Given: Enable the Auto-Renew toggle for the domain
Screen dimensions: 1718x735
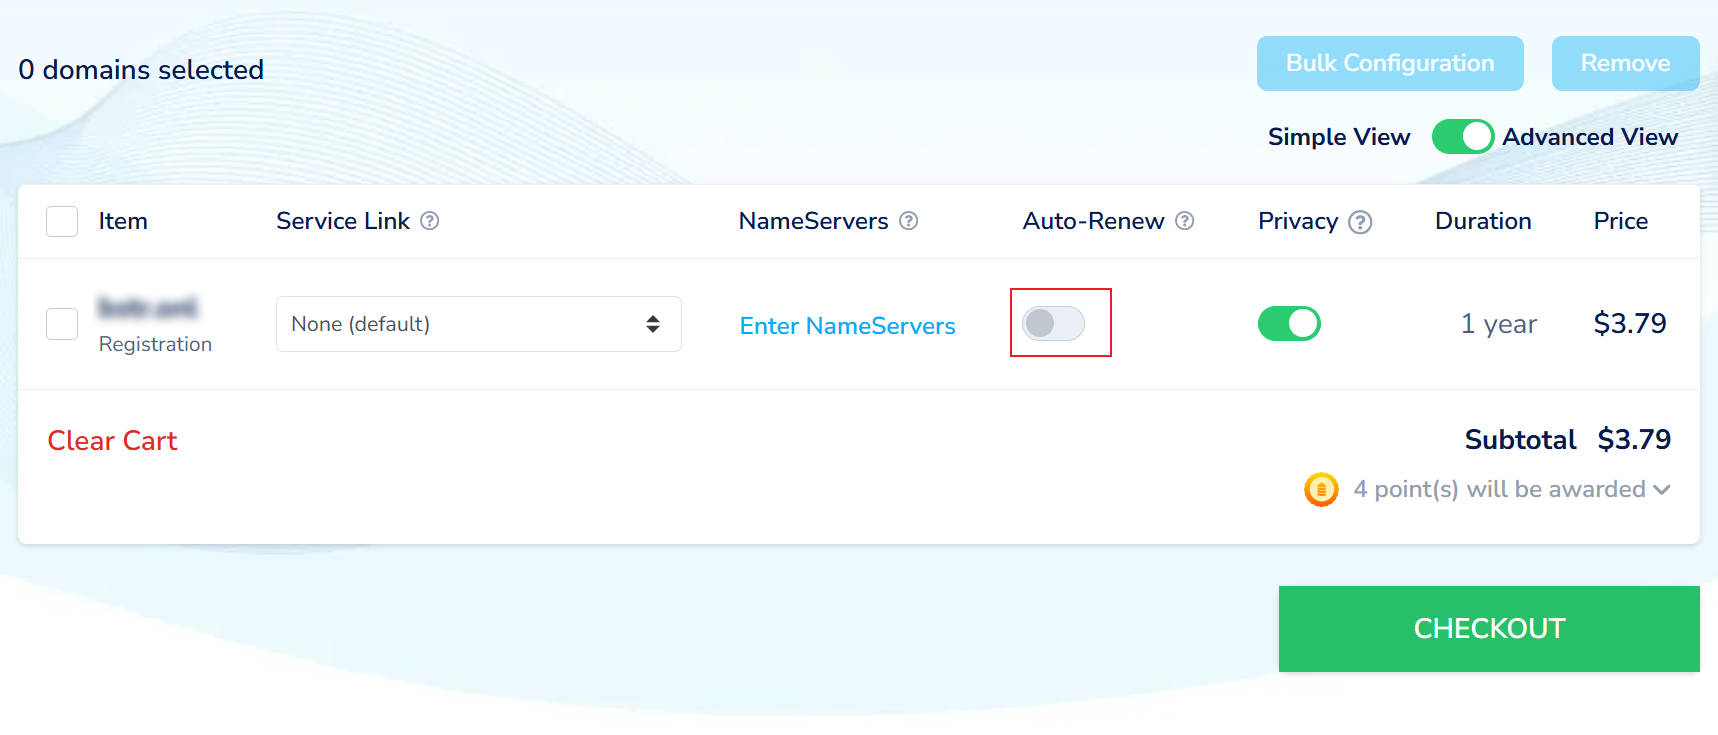Looking at the screenshot, I should [x=1053, y=323].
